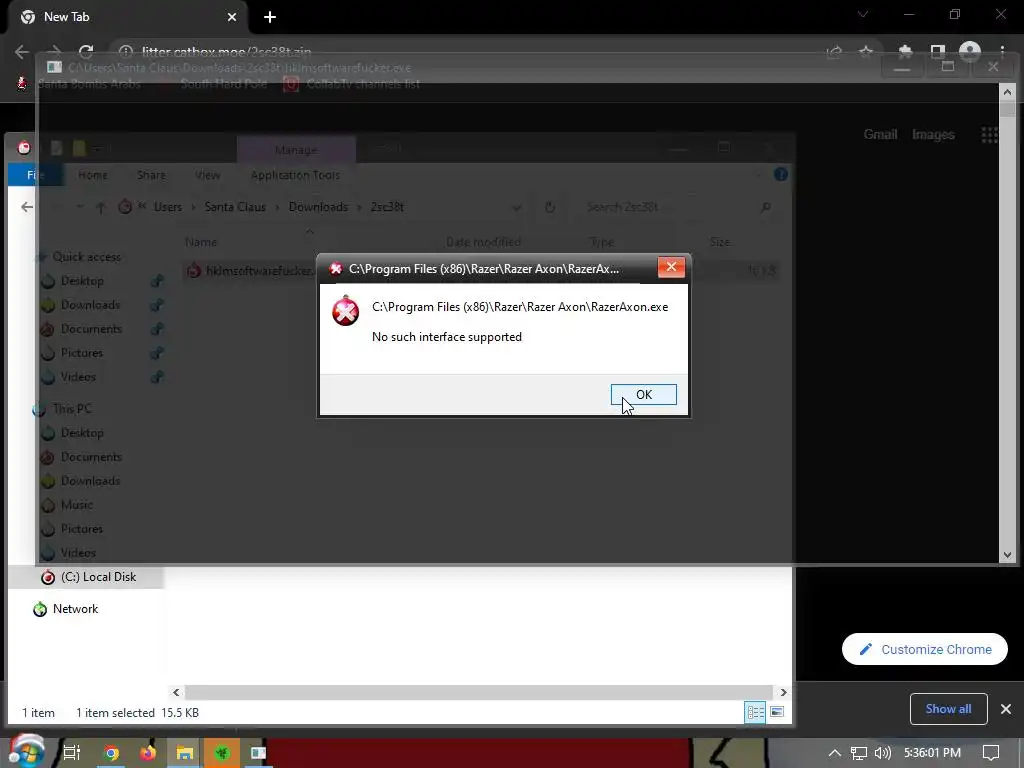This screenshot has height=768, width=1024.
Task: Sort files by the Date modified column
Action: point(483,242)
